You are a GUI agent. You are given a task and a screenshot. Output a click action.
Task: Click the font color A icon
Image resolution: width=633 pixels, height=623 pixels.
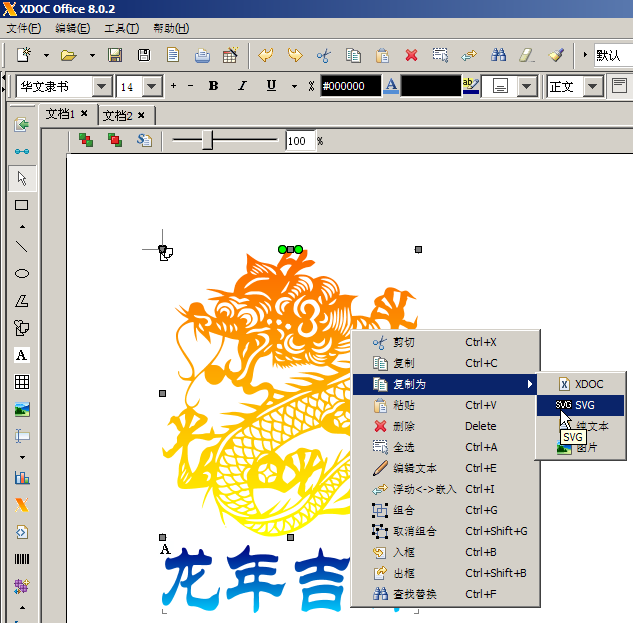391,86
